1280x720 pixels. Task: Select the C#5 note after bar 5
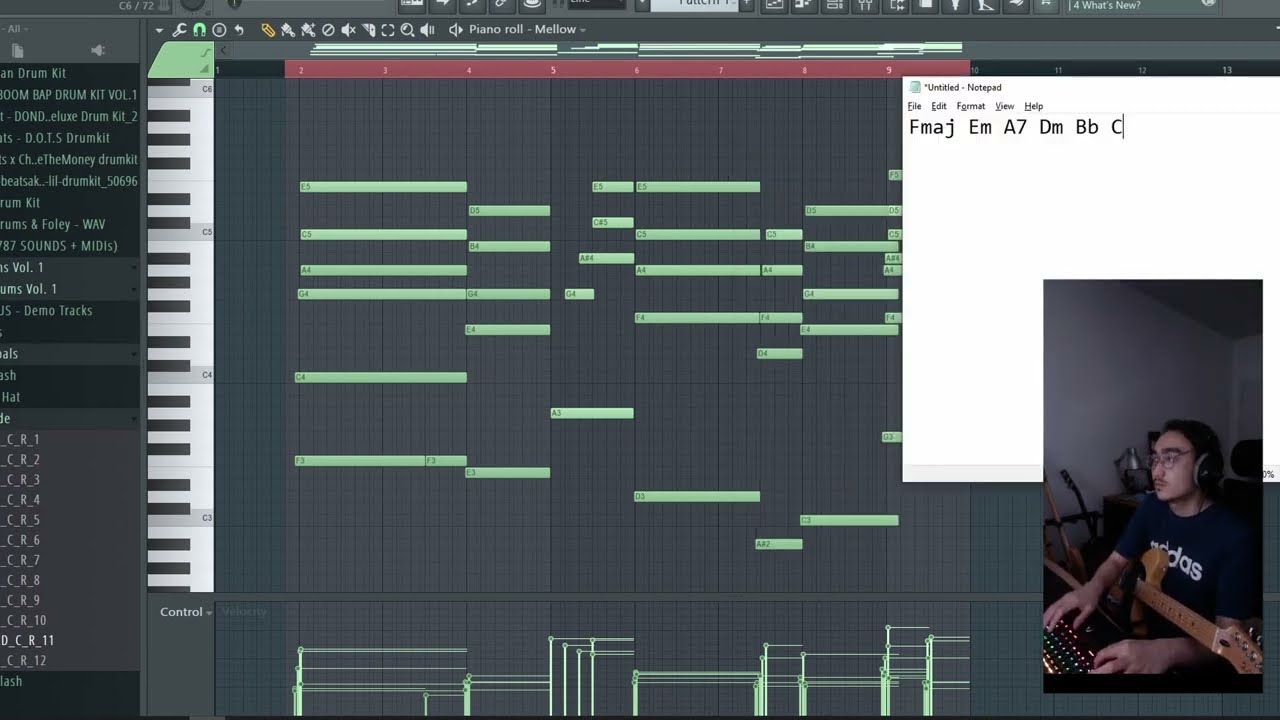point(613,222)
